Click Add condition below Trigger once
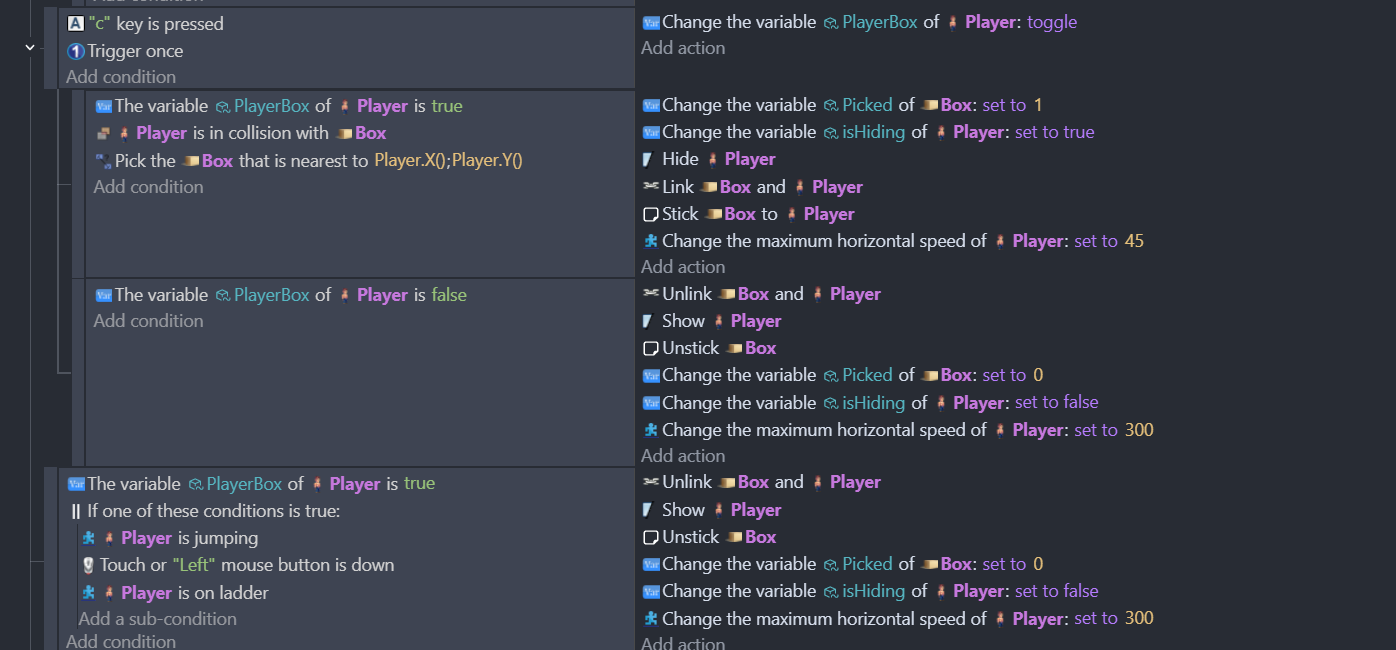1396x650 pixels. pyautogui.click(x=121, y=77)
